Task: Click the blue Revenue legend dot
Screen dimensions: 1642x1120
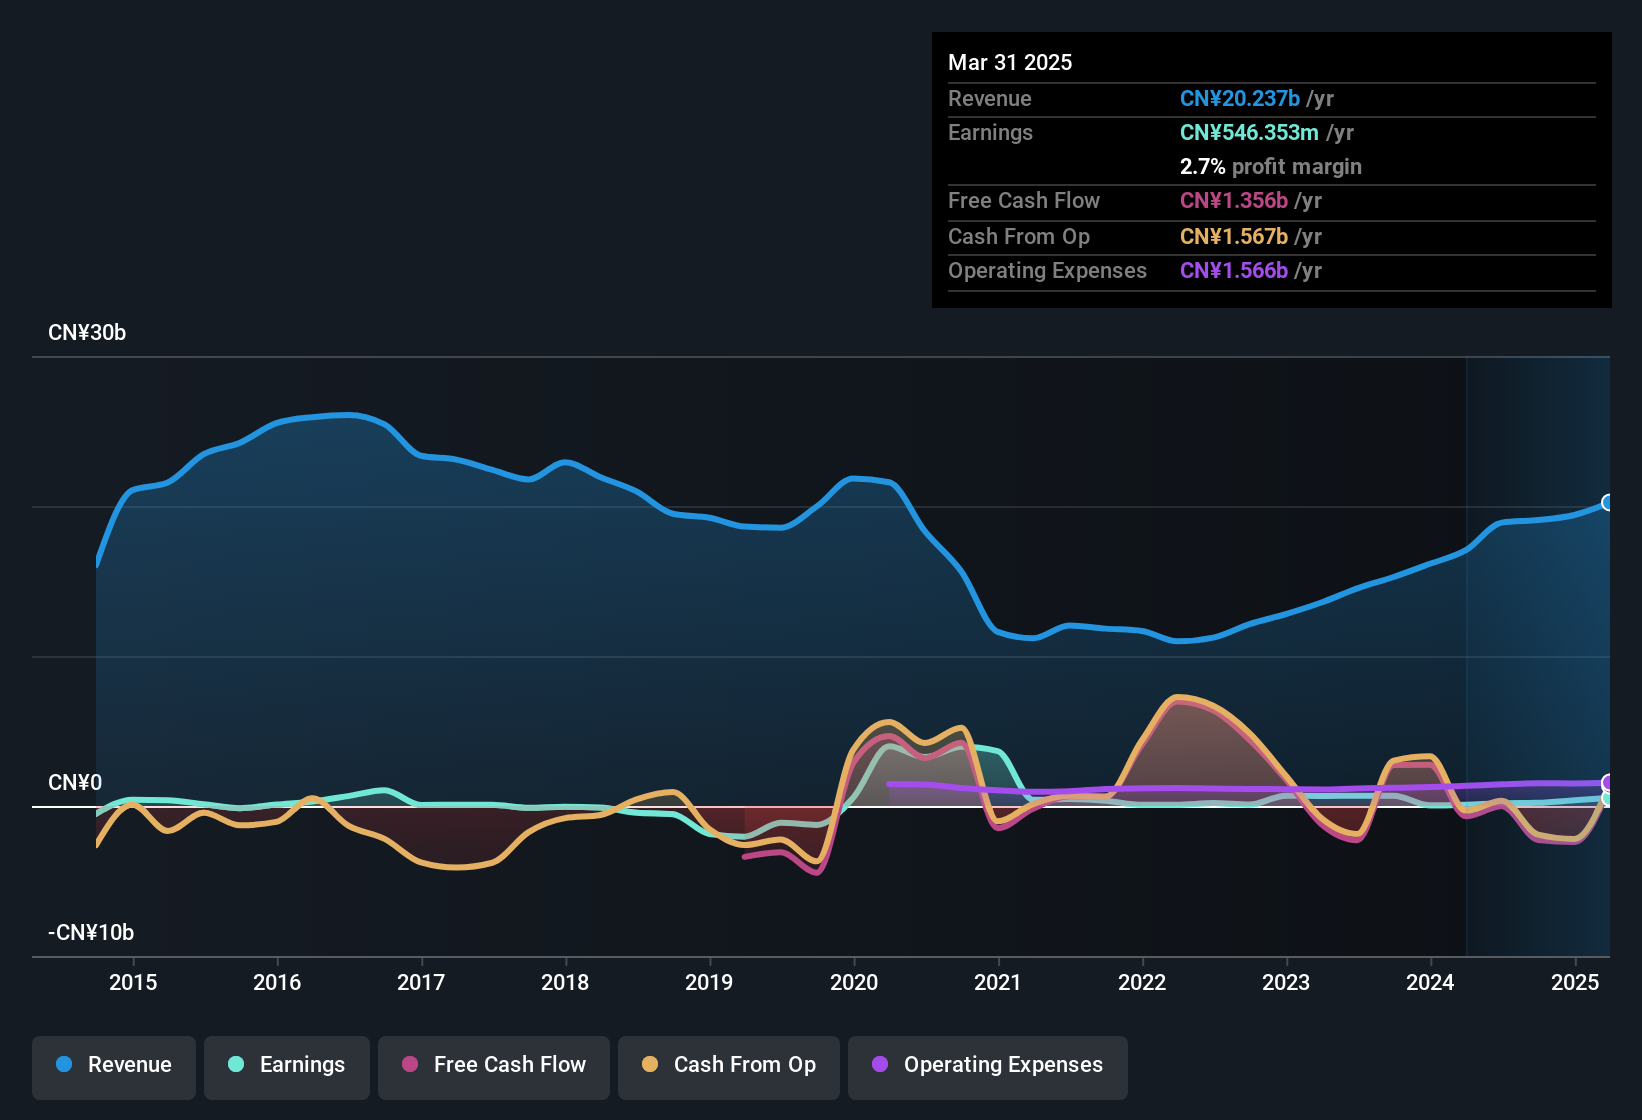Action: (x=64, y=1064)
